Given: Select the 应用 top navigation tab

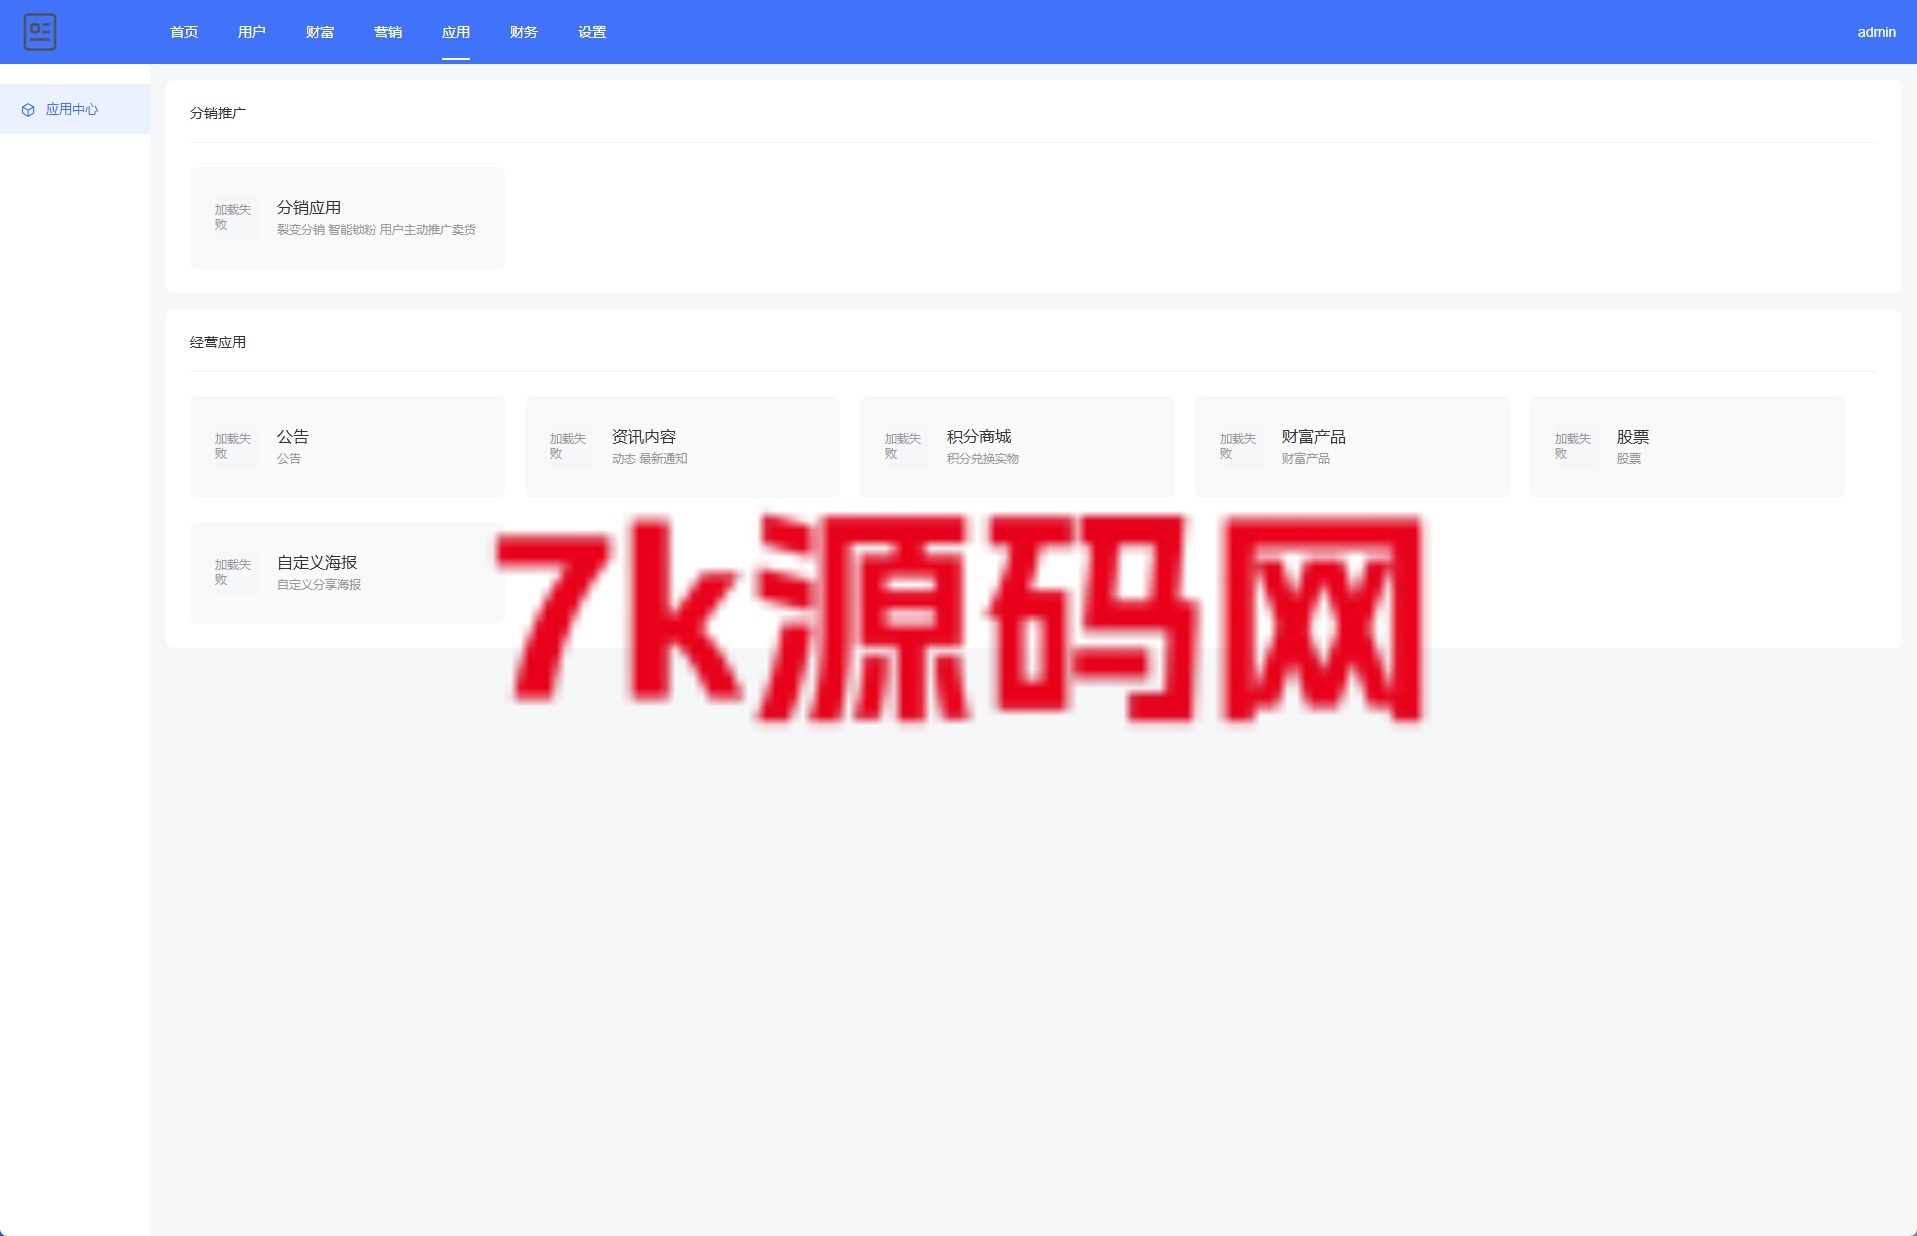Looking at the screenshot, I should (x=456, y=32).
